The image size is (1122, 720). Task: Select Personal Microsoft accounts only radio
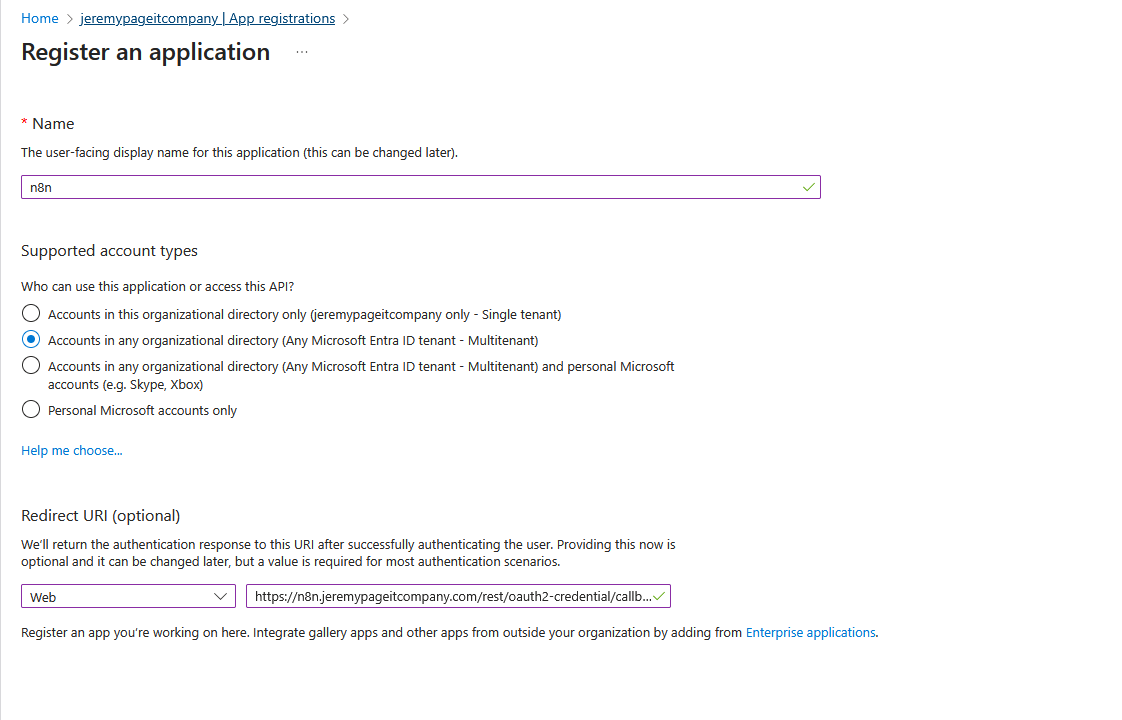(x=31, y=410)
